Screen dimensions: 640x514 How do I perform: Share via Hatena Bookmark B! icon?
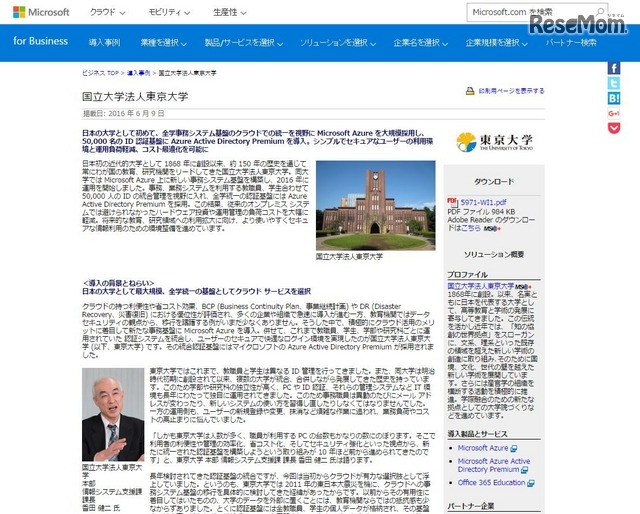pyautogui.click(x=614, y=98)
